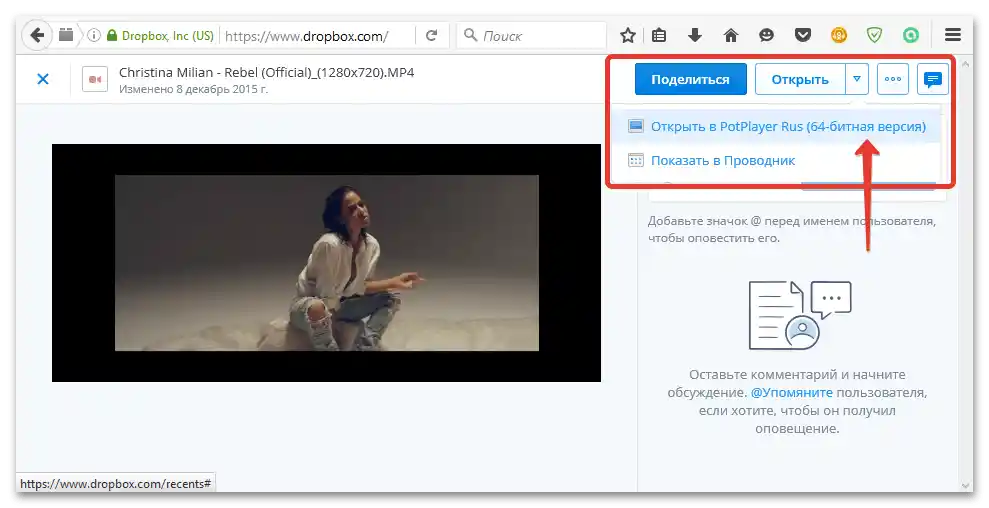Viewport: 989px width, 508px height.
Task: Click the video file type icon
Action: pyautogui.click(x=95, y=79)
